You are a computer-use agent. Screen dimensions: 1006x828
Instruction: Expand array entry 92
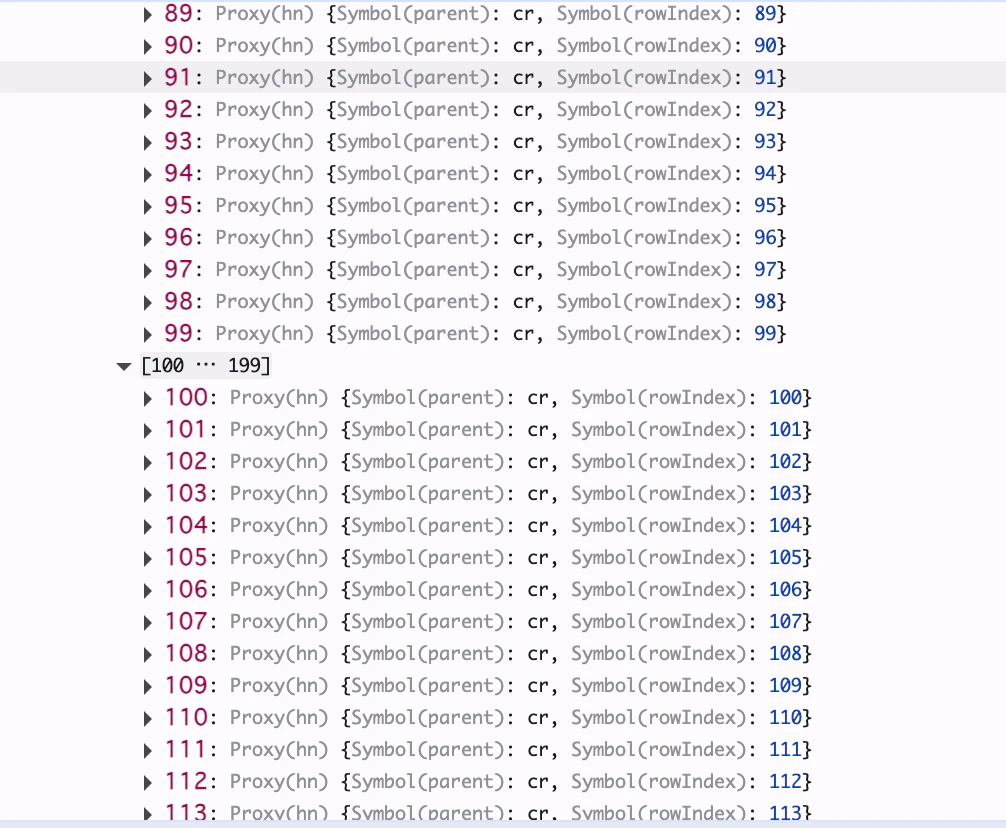point(148,110)
